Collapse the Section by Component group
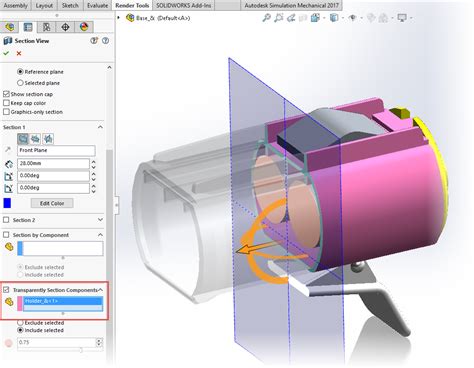Viewport: 474px width, 368px height. 100,235
